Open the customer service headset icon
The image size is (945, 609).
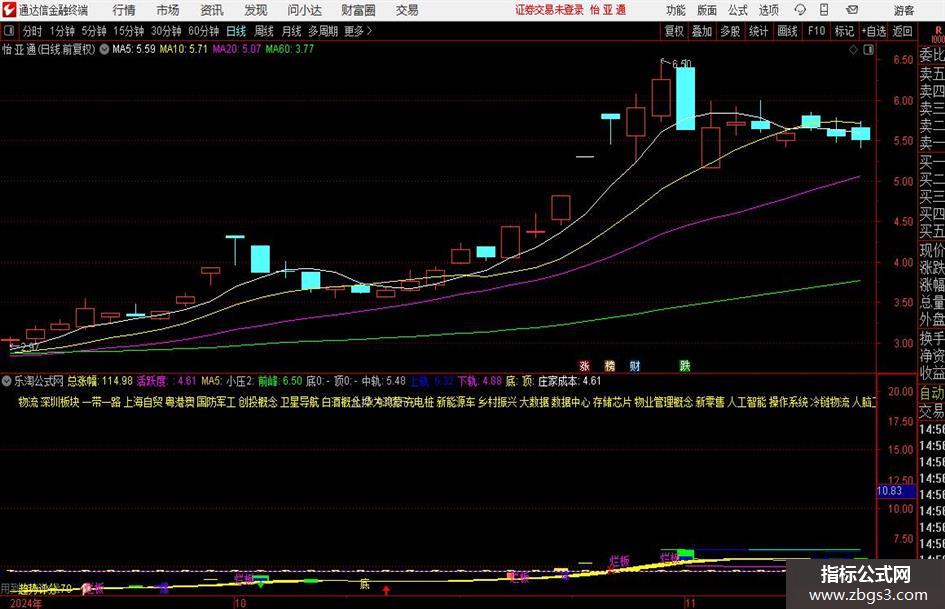[800, 10]
